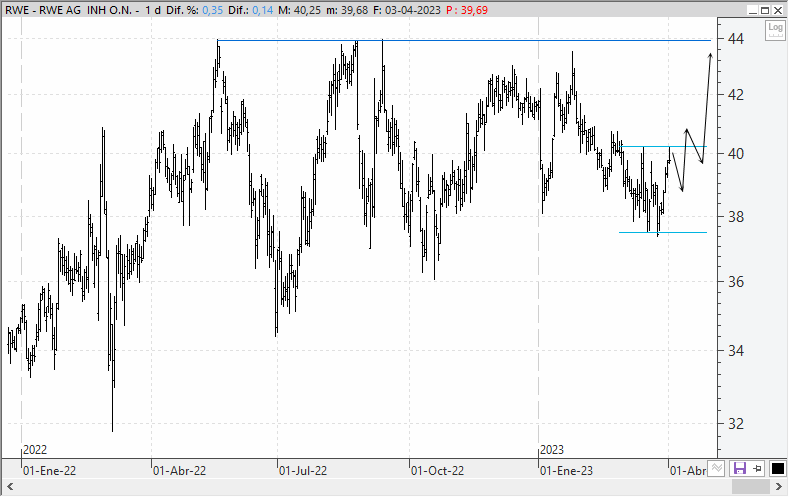Toggle the Log scale button
Image resolution: width=789 pixels, height=497 pixels.
click(x=775, y=31)
